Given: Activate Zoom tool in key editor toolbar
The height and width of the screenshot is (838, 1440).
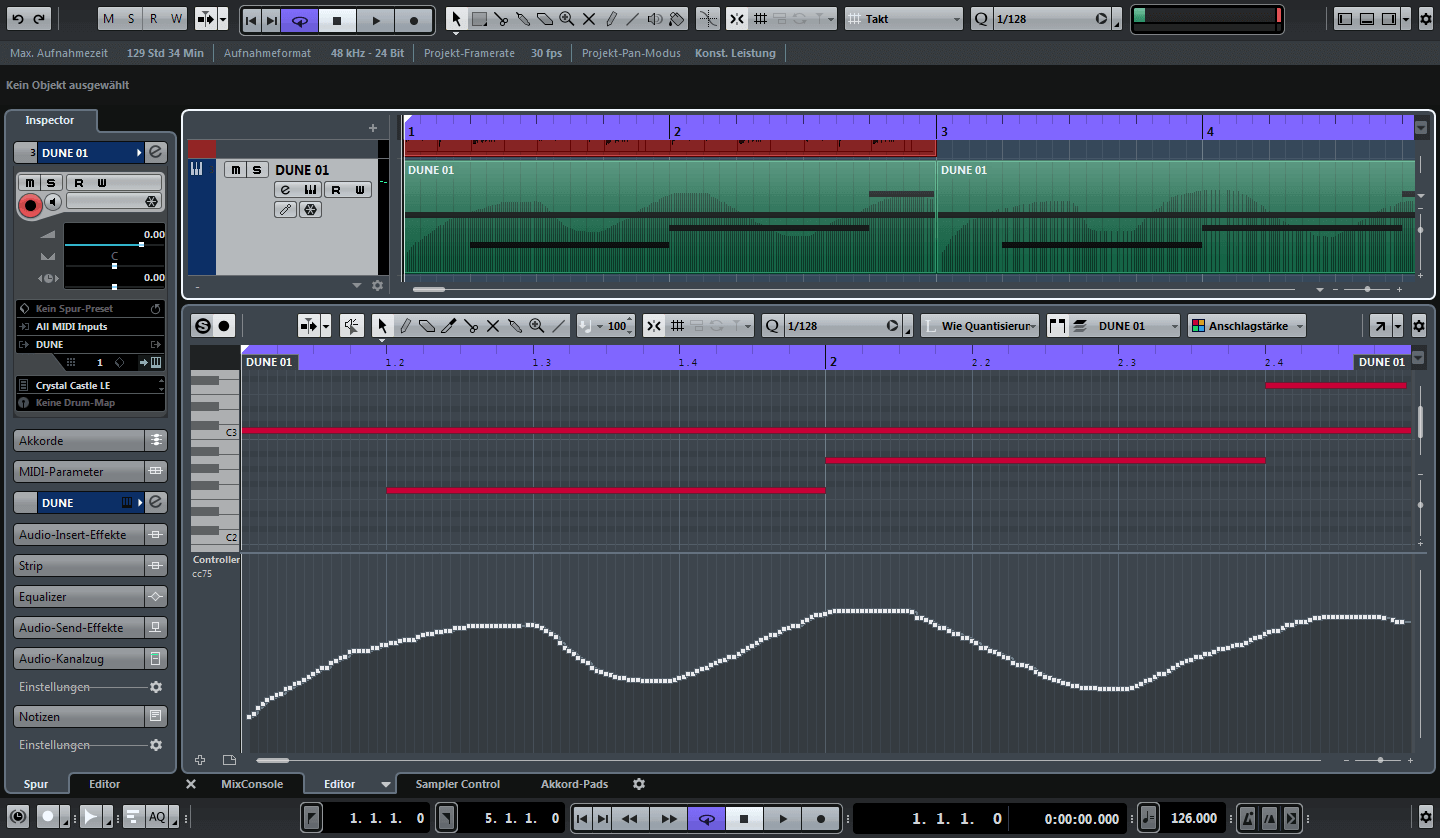Looking at the screenshot, I should [537, 326].
